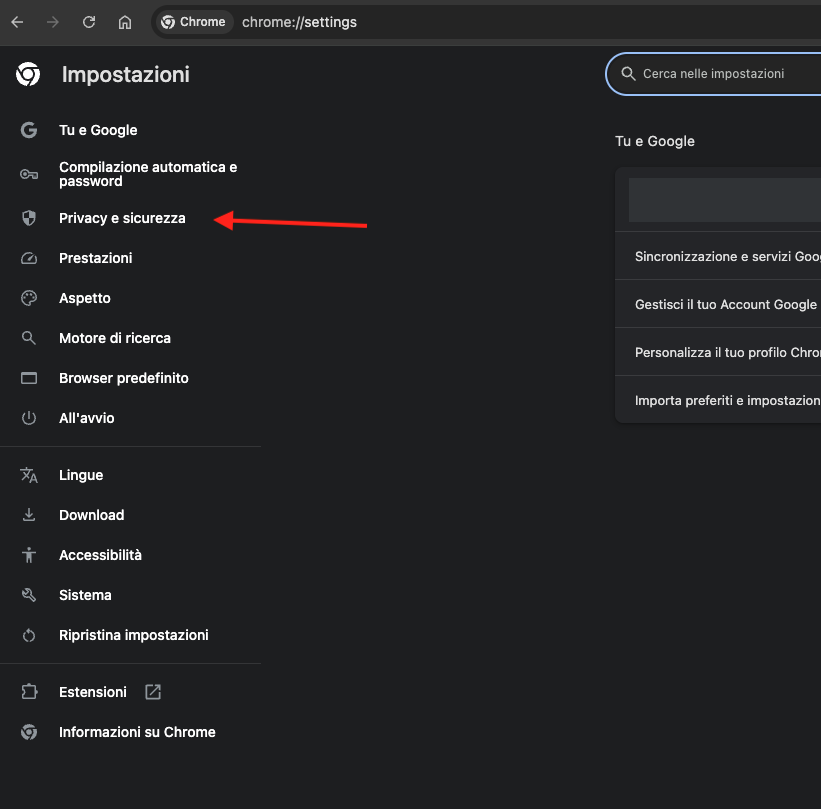Click the Download arrow icon
This screenshot has height=809, width=821.
(x=29, y=515)
